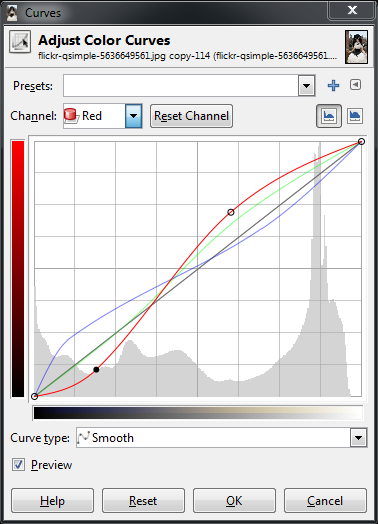
Task: Toggle the Preview checkbox
Action: [x=18, y=465]
